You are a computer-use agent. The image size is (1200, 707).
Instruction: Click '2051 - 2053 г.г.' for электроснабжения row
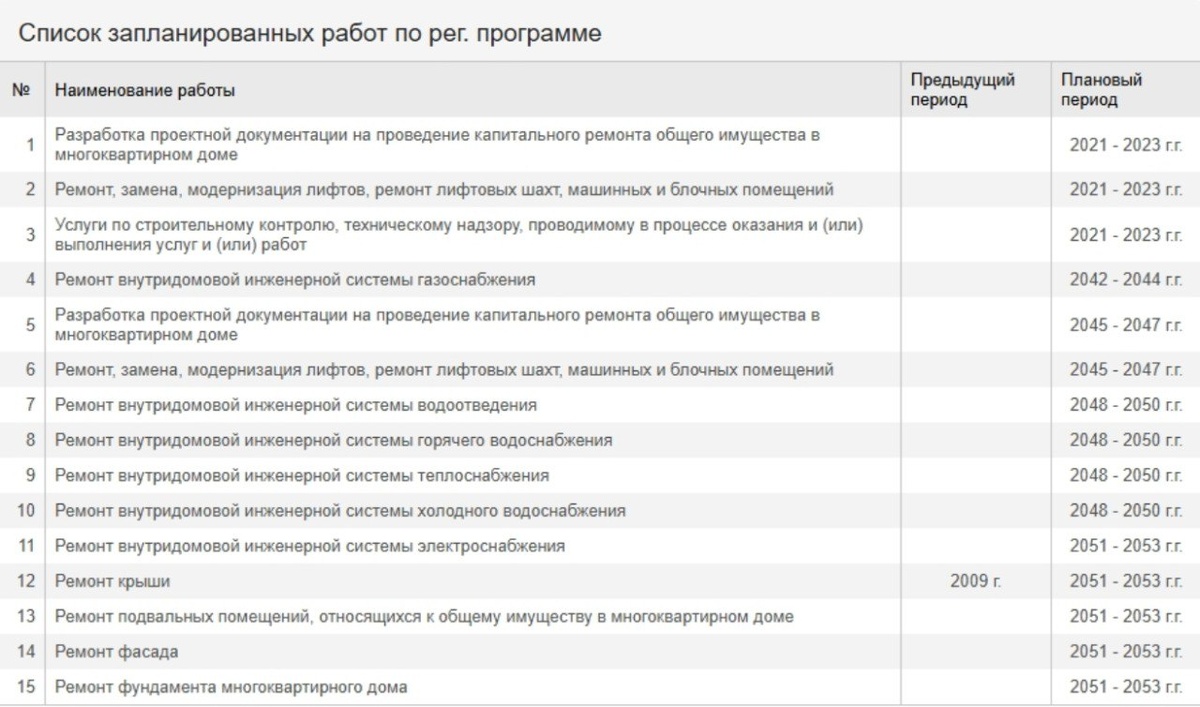[1126, 546]
